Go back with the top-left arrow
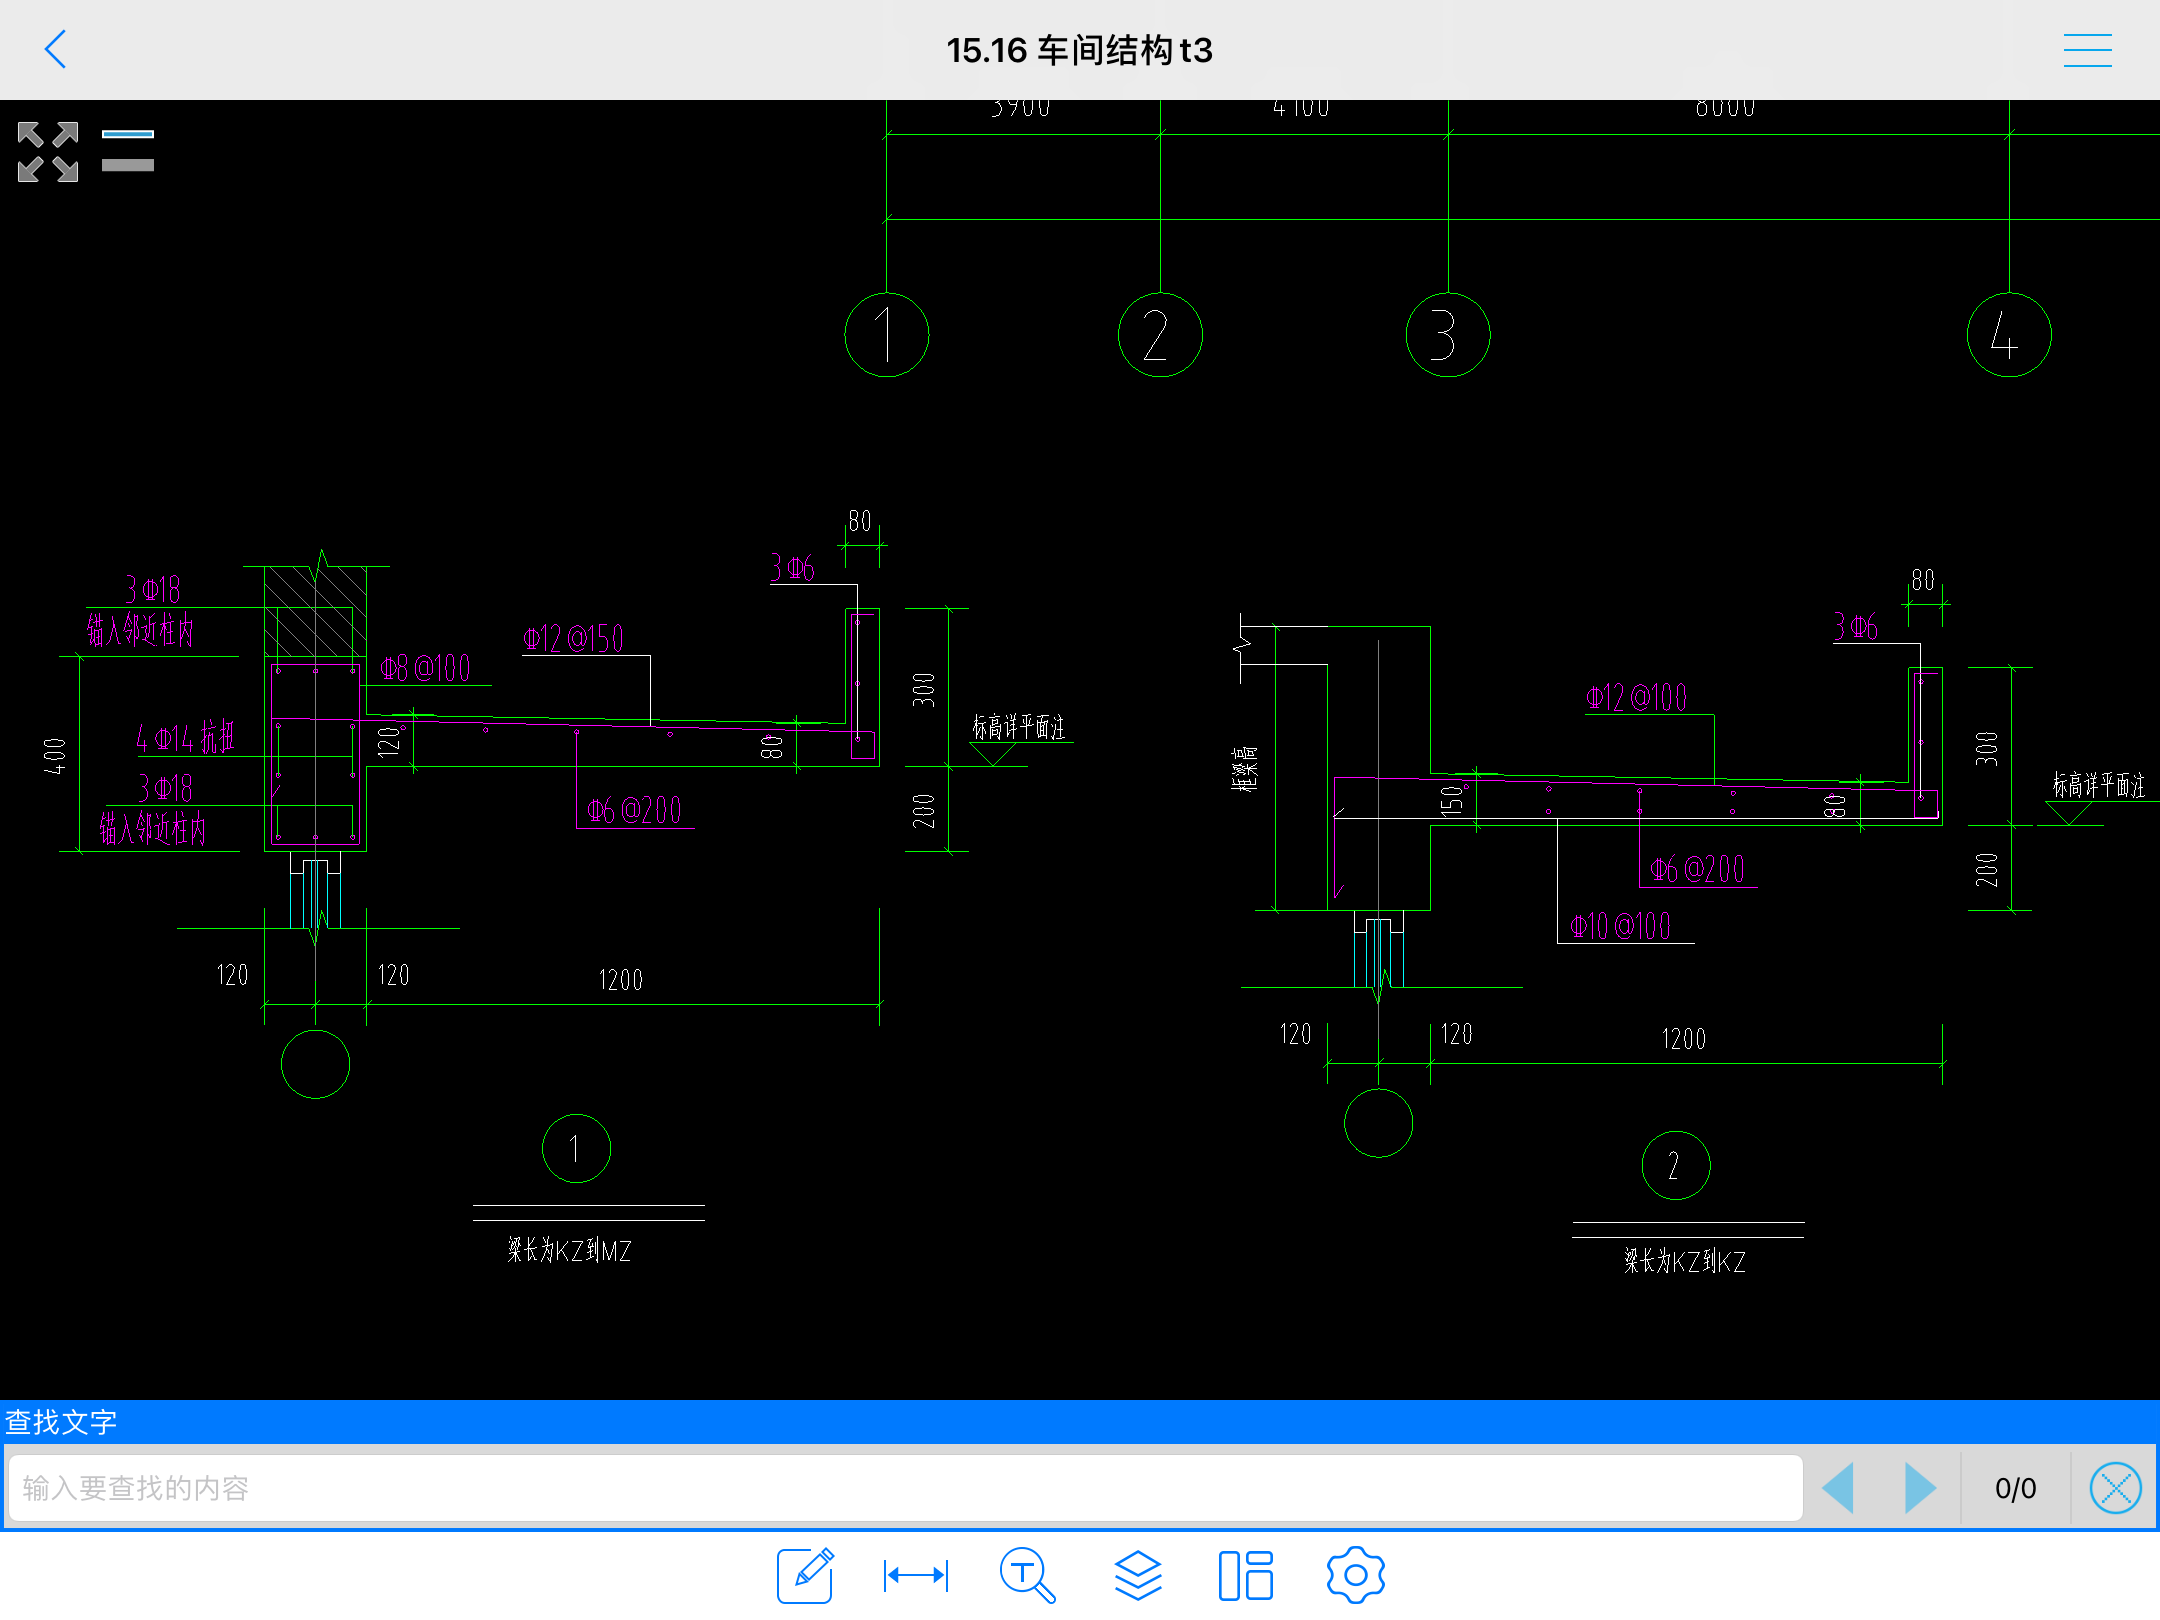Image resolution: width=2160 pixels, height=1620 pixels. (x=56, y=49)
